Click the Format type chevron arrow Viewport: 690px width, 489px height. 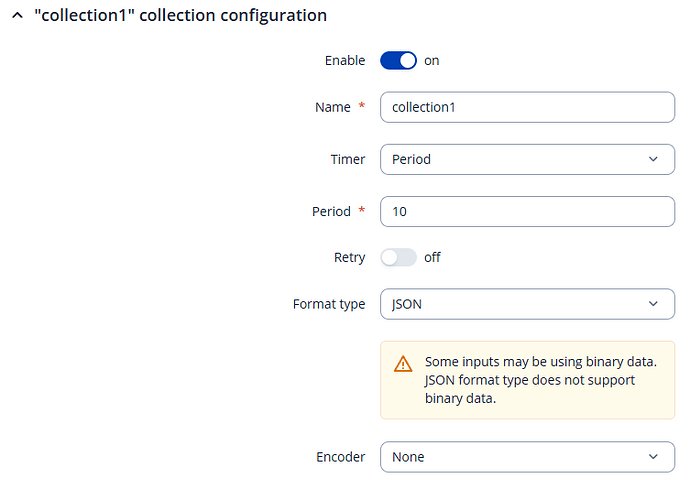click(654, 304)
